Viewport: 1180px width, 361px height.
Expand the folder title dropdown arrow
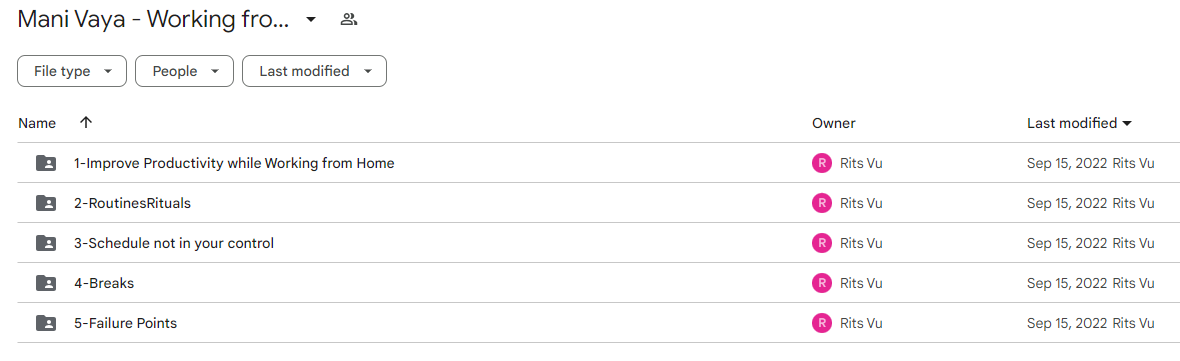coord(311,20)
